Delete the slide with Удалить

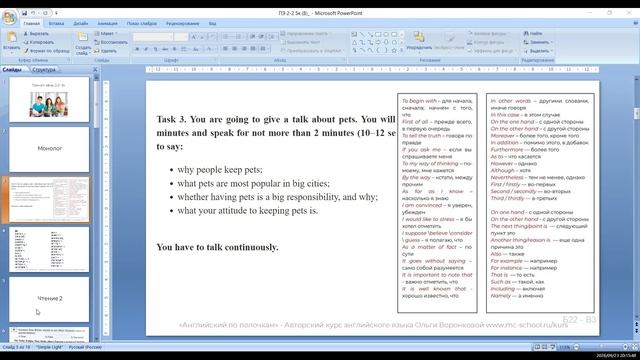point(105,51)
